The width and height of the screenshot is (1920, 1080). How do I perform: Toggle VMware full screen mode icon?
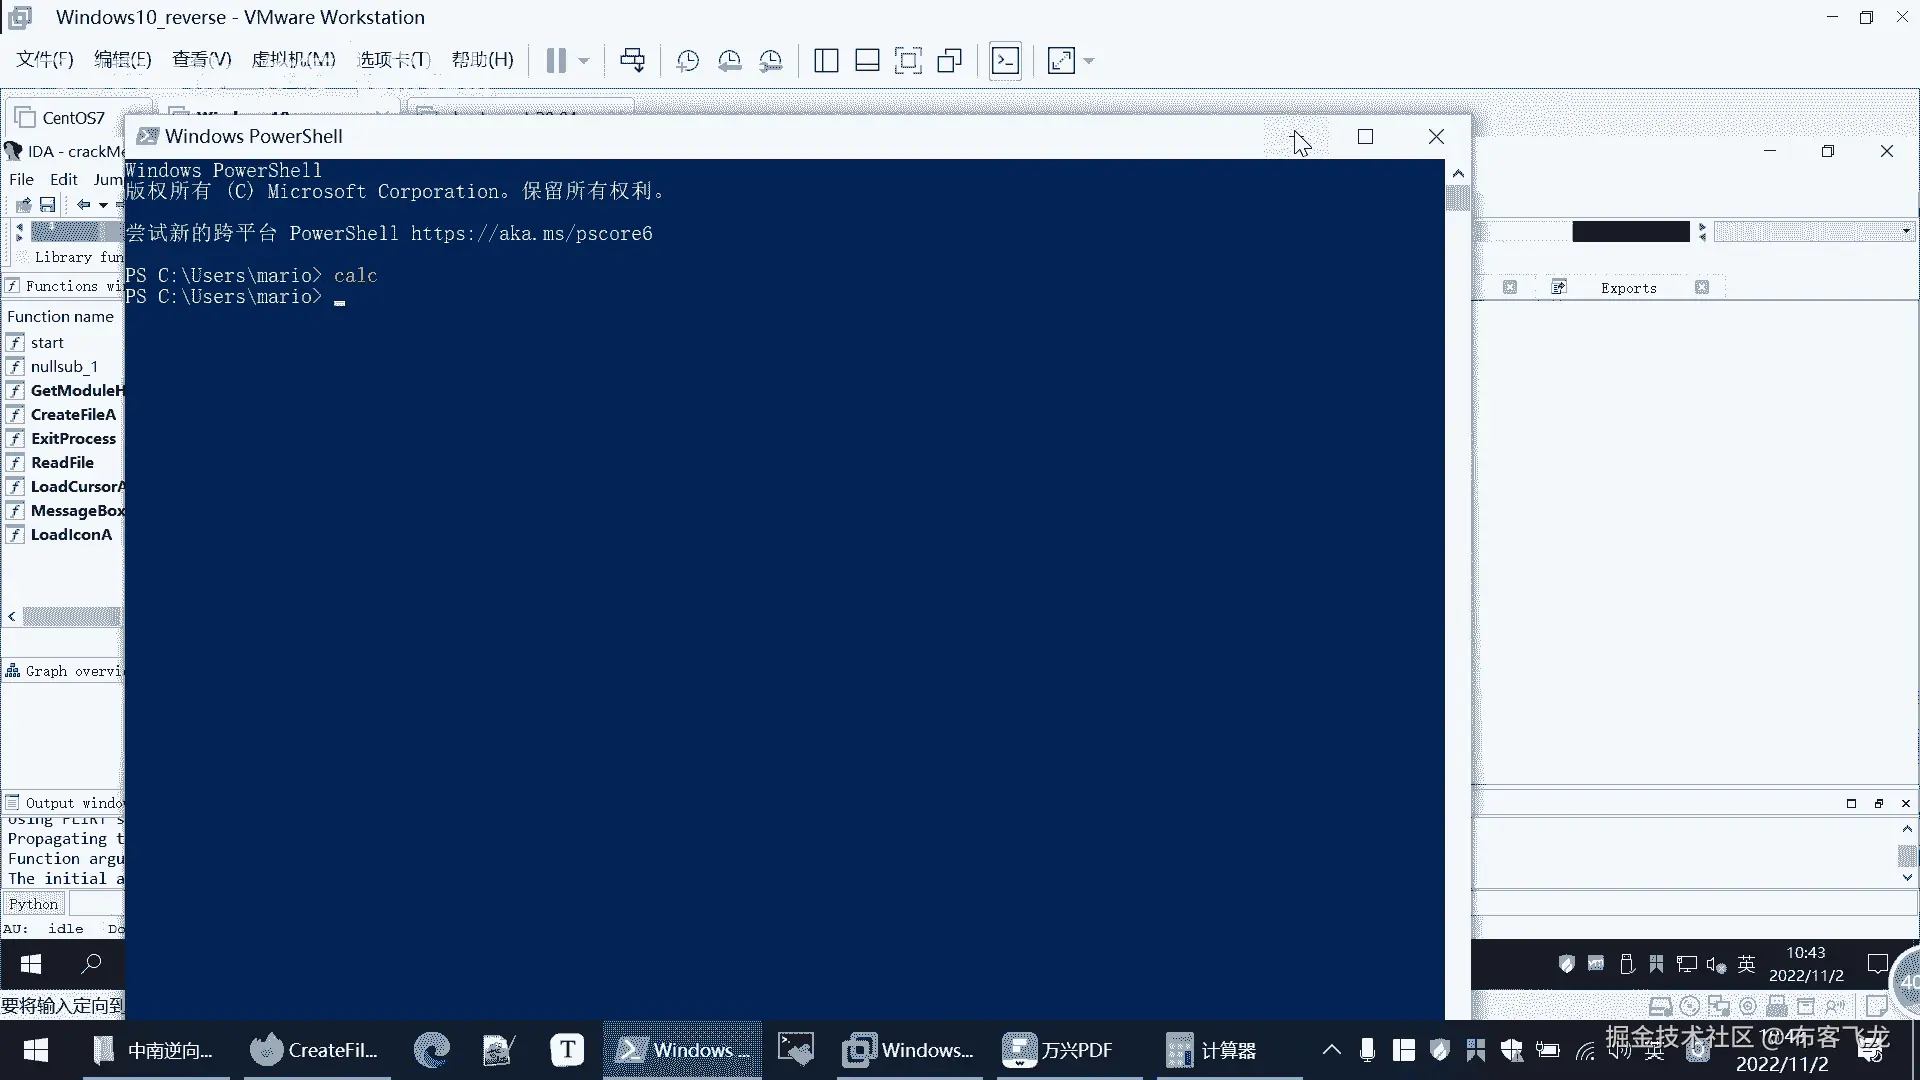[908, 61]
